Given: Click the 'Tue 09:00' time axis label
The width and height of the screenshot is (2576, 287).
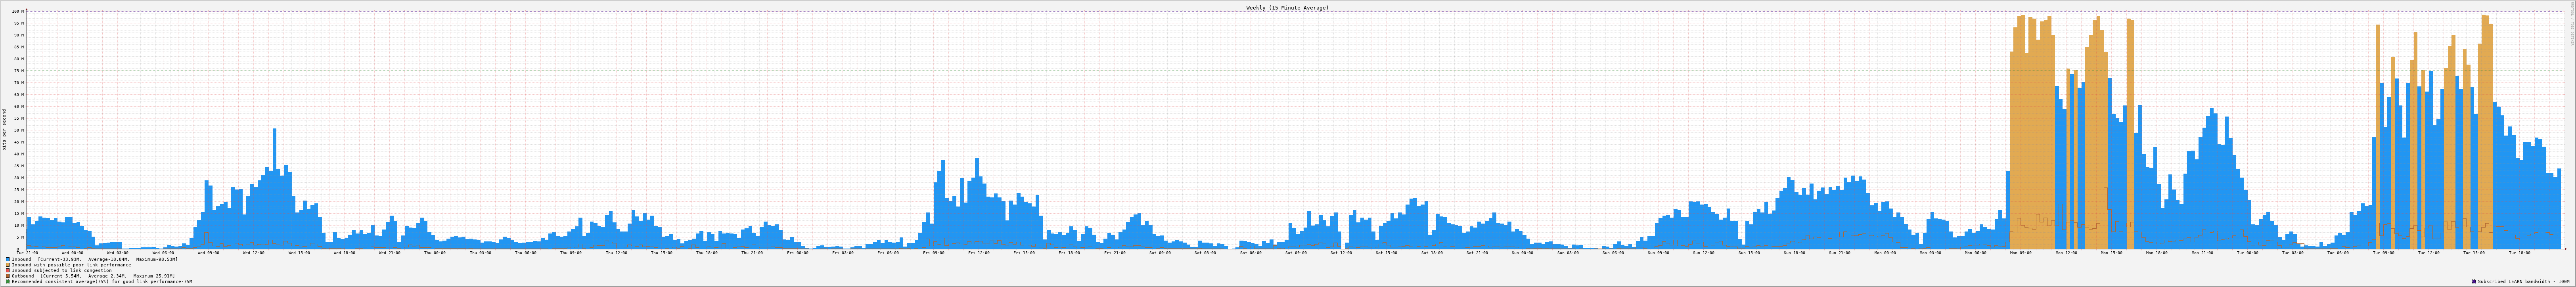Looking at the screenshot, I should pyautogui.click(x=2383, y=253).
